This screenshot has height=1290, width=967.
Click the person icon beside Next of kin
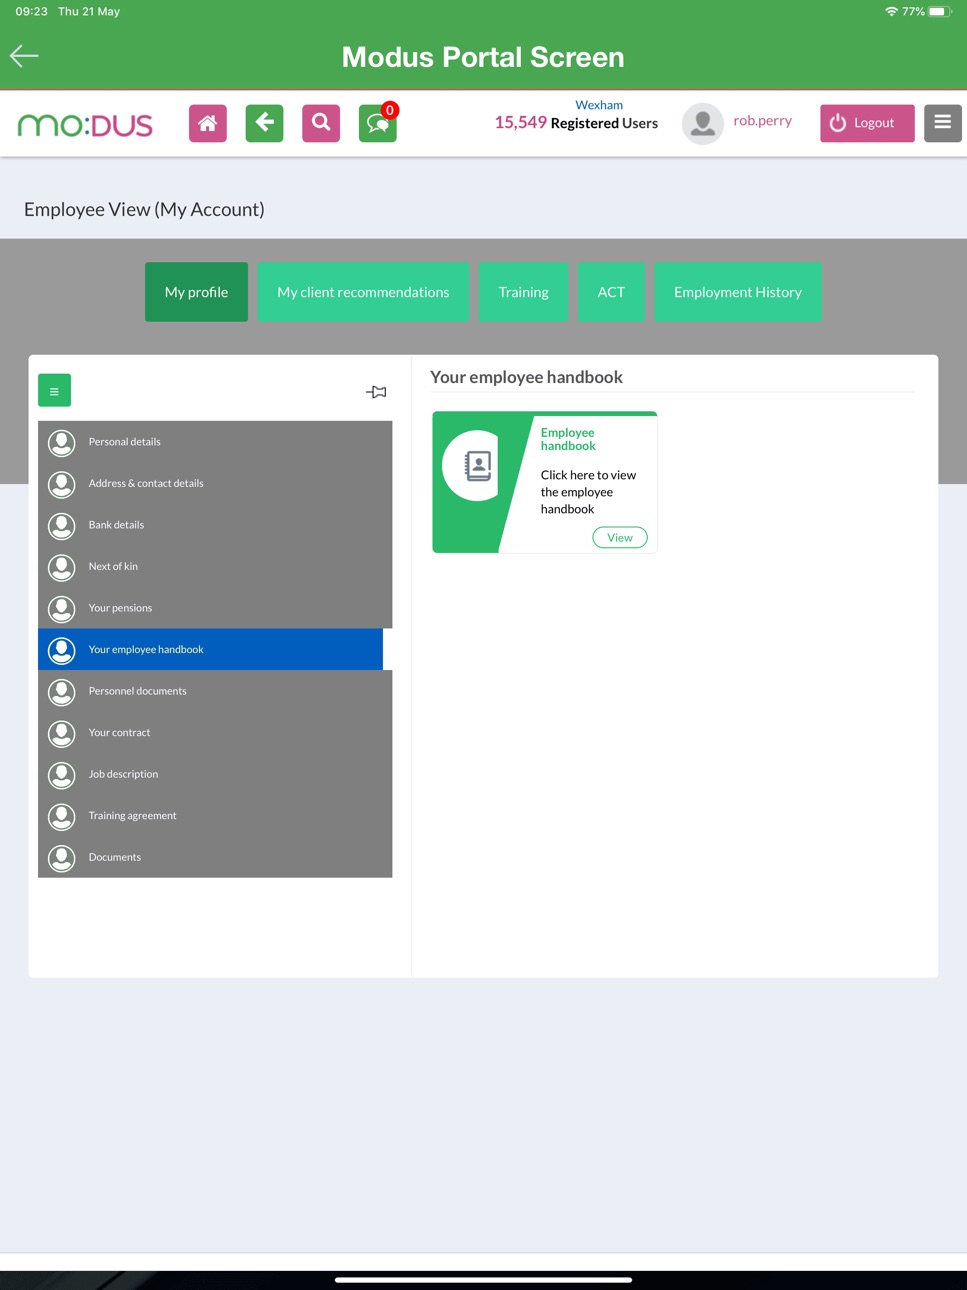point(62,567)
